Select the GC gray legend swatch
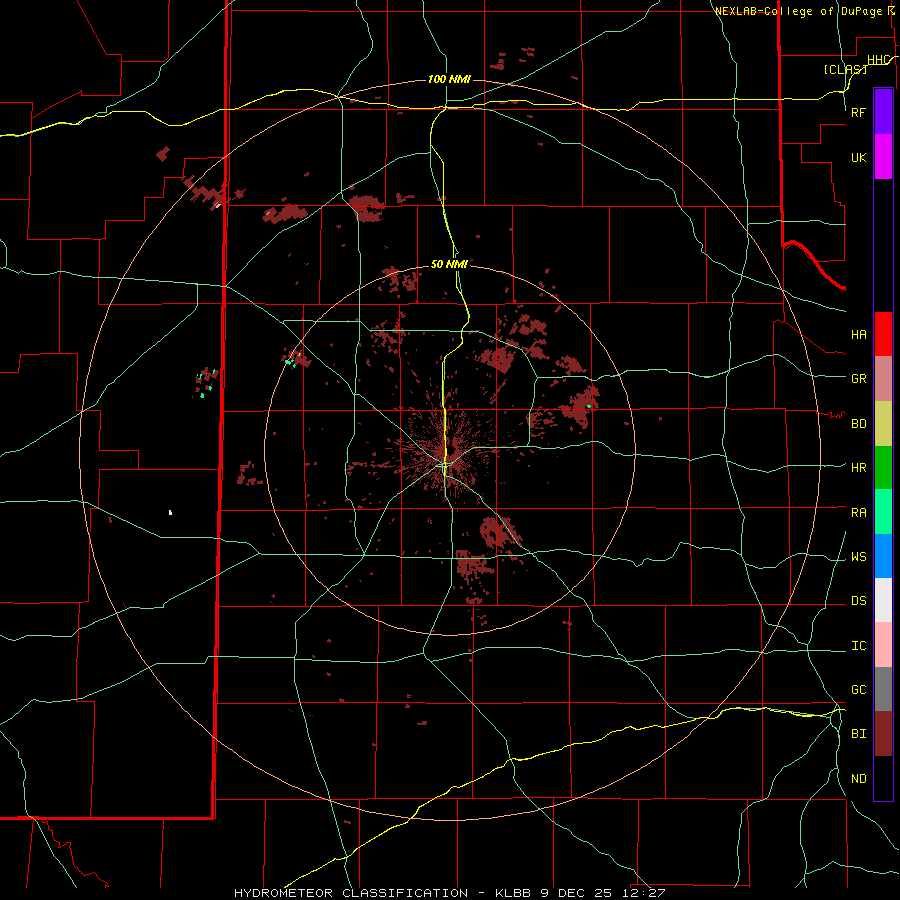The image size is (900, 900). tap(883, 689)
